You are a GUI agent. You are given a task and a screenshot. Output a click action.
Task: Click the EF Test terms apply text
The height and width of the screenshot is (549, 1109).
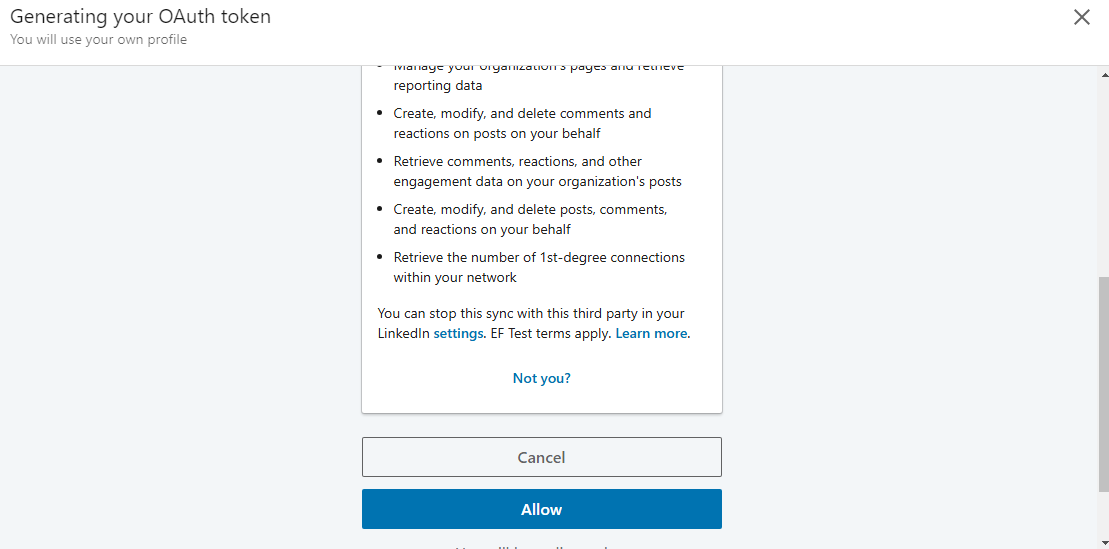point(550,333)
